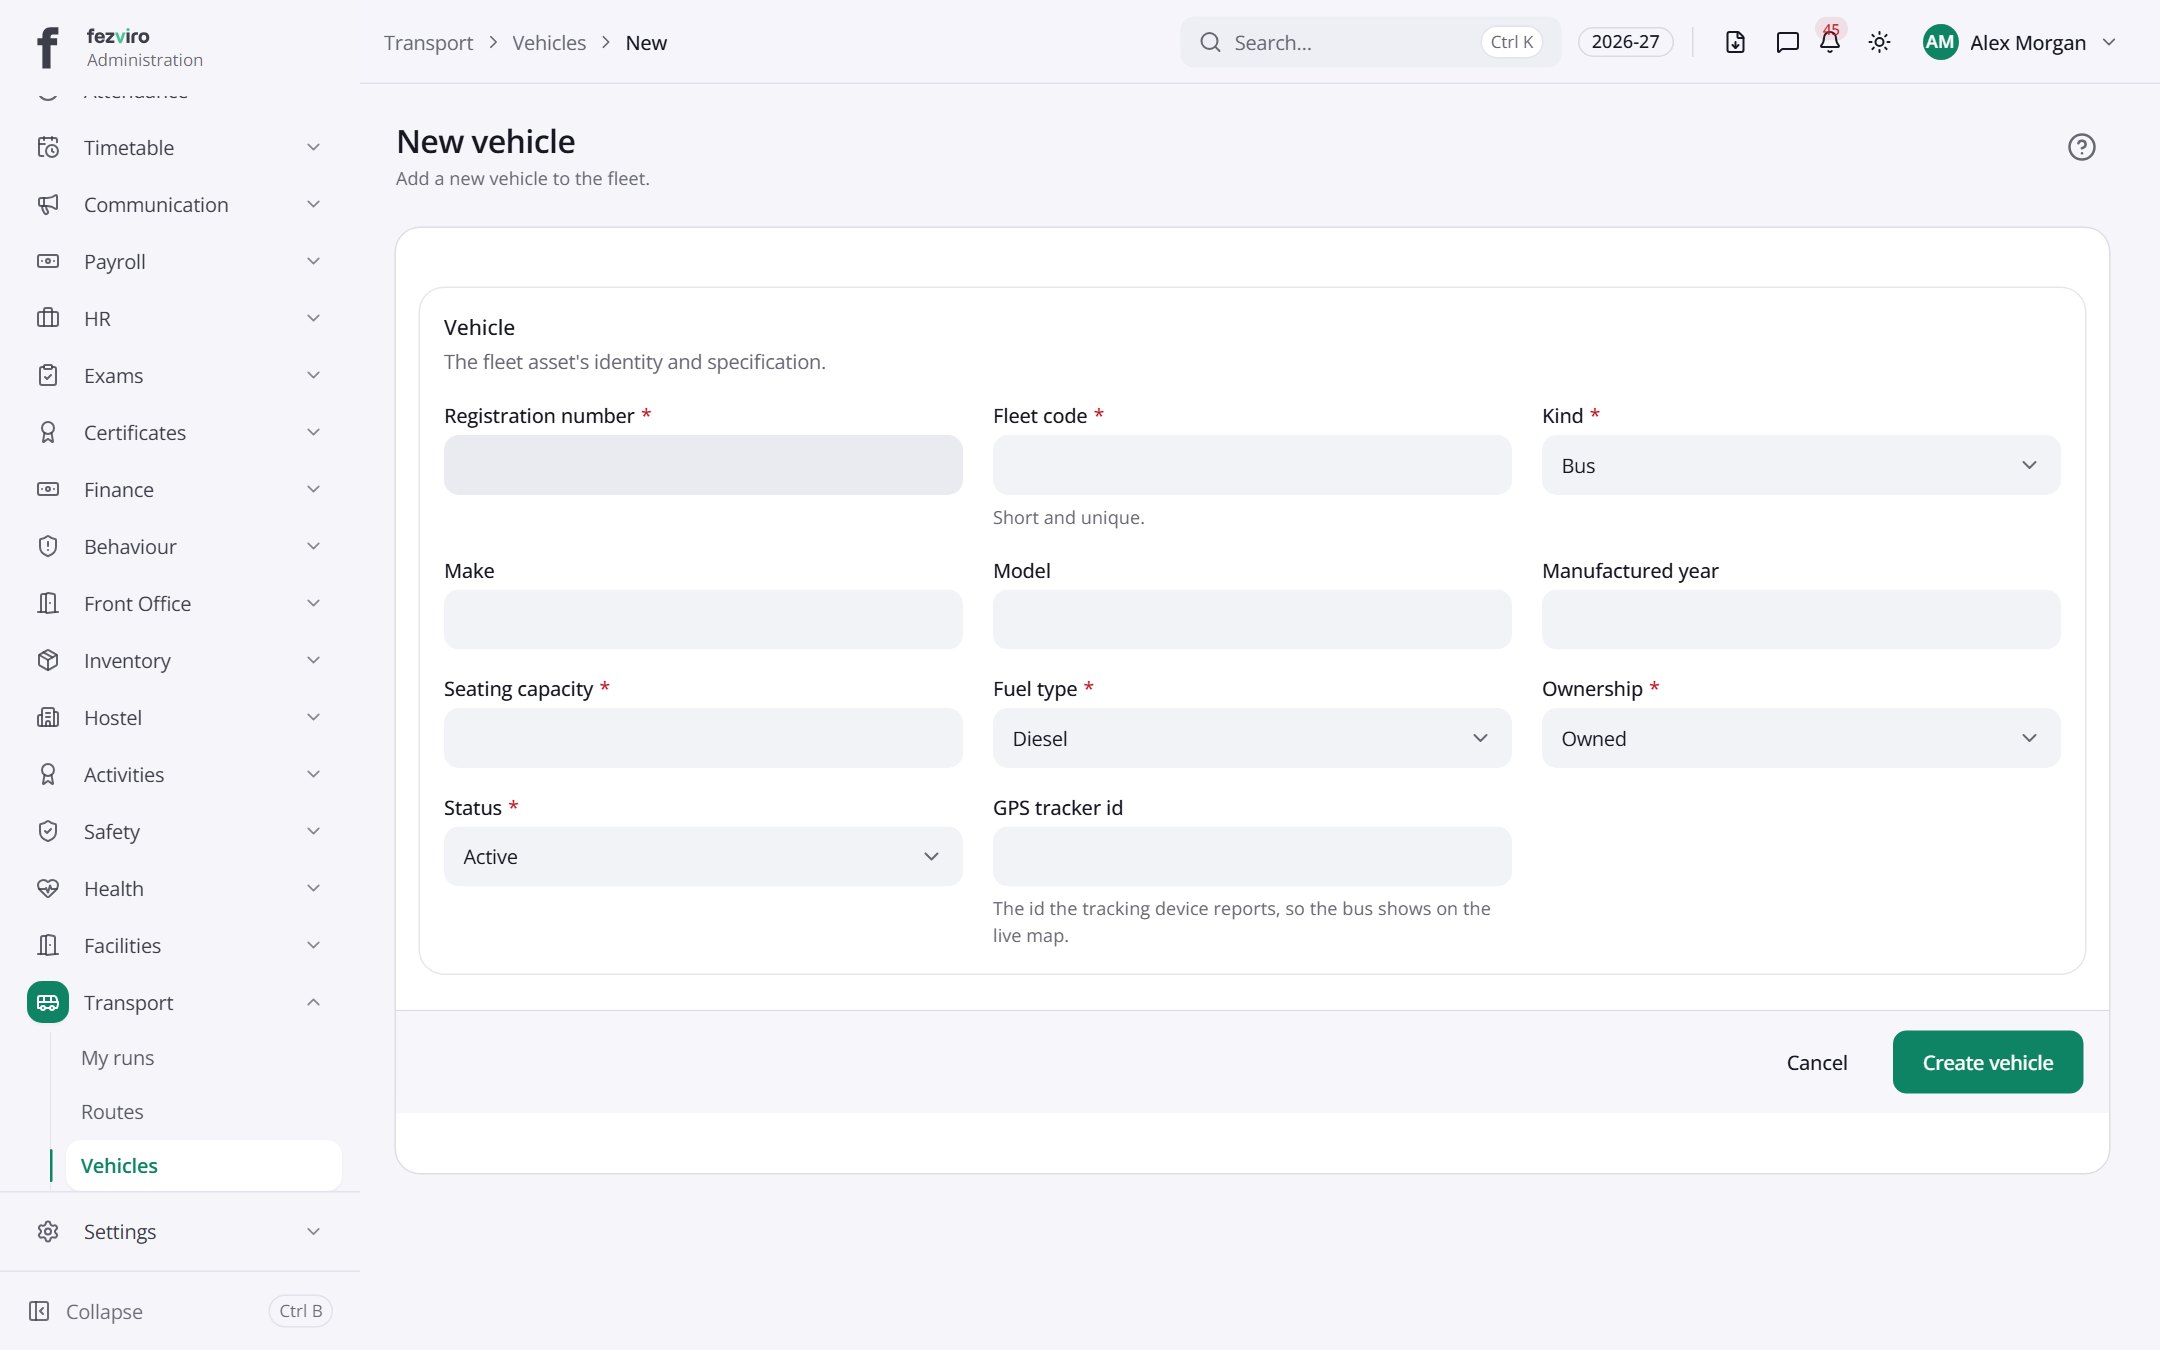
Task: Focus the Seating capacity field
Action: pyautogui.click(x=703, y=738)
